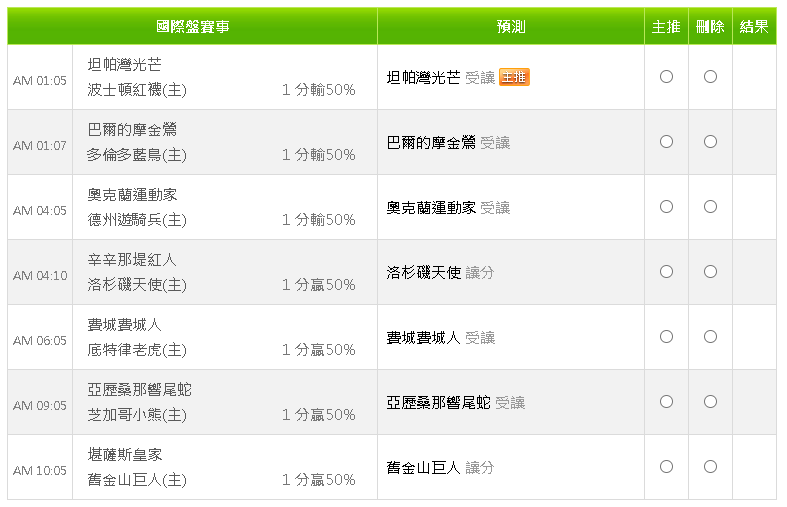The width and height of the screenshot is (787, 507).
Task: Select 主推 radio for 費城費城人 prediction
Action: (x=666, y=337)
